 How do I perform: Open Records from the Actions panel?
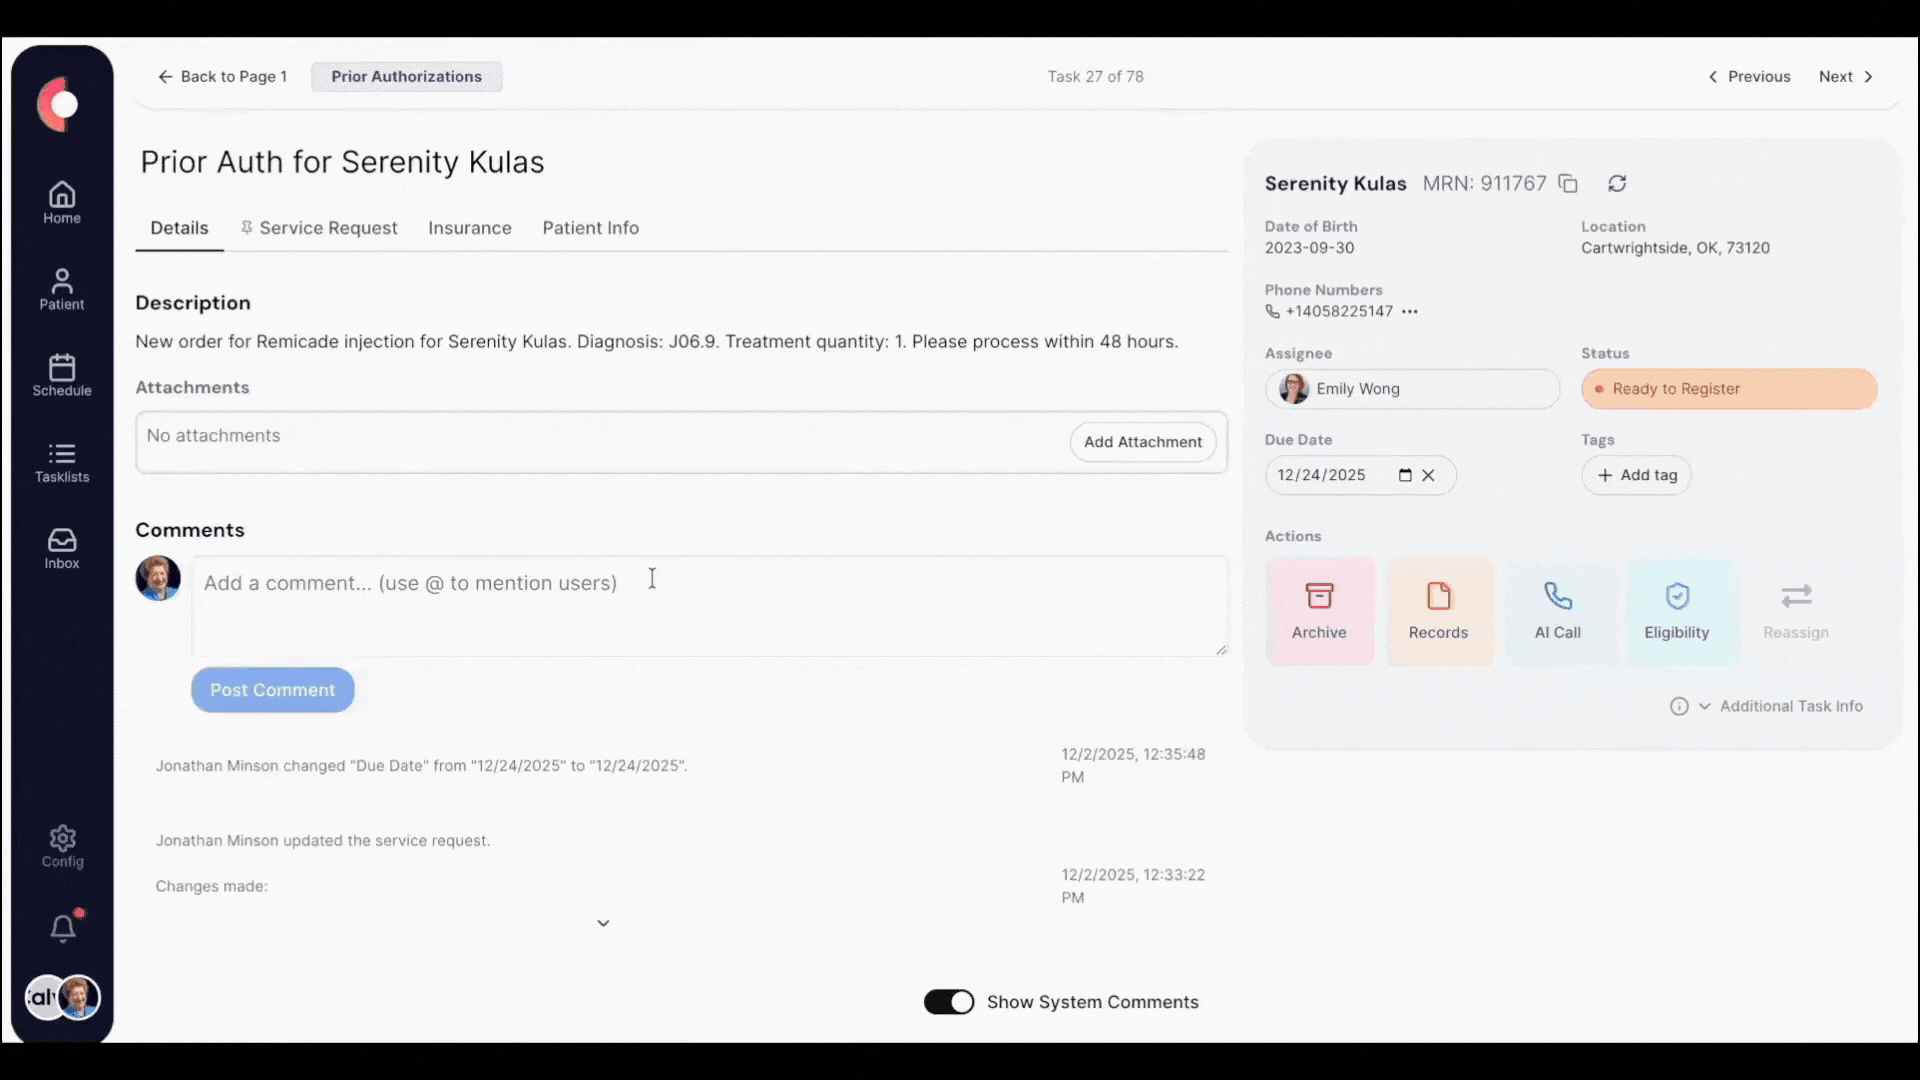pyautogui.click(x=1438, y=610)
